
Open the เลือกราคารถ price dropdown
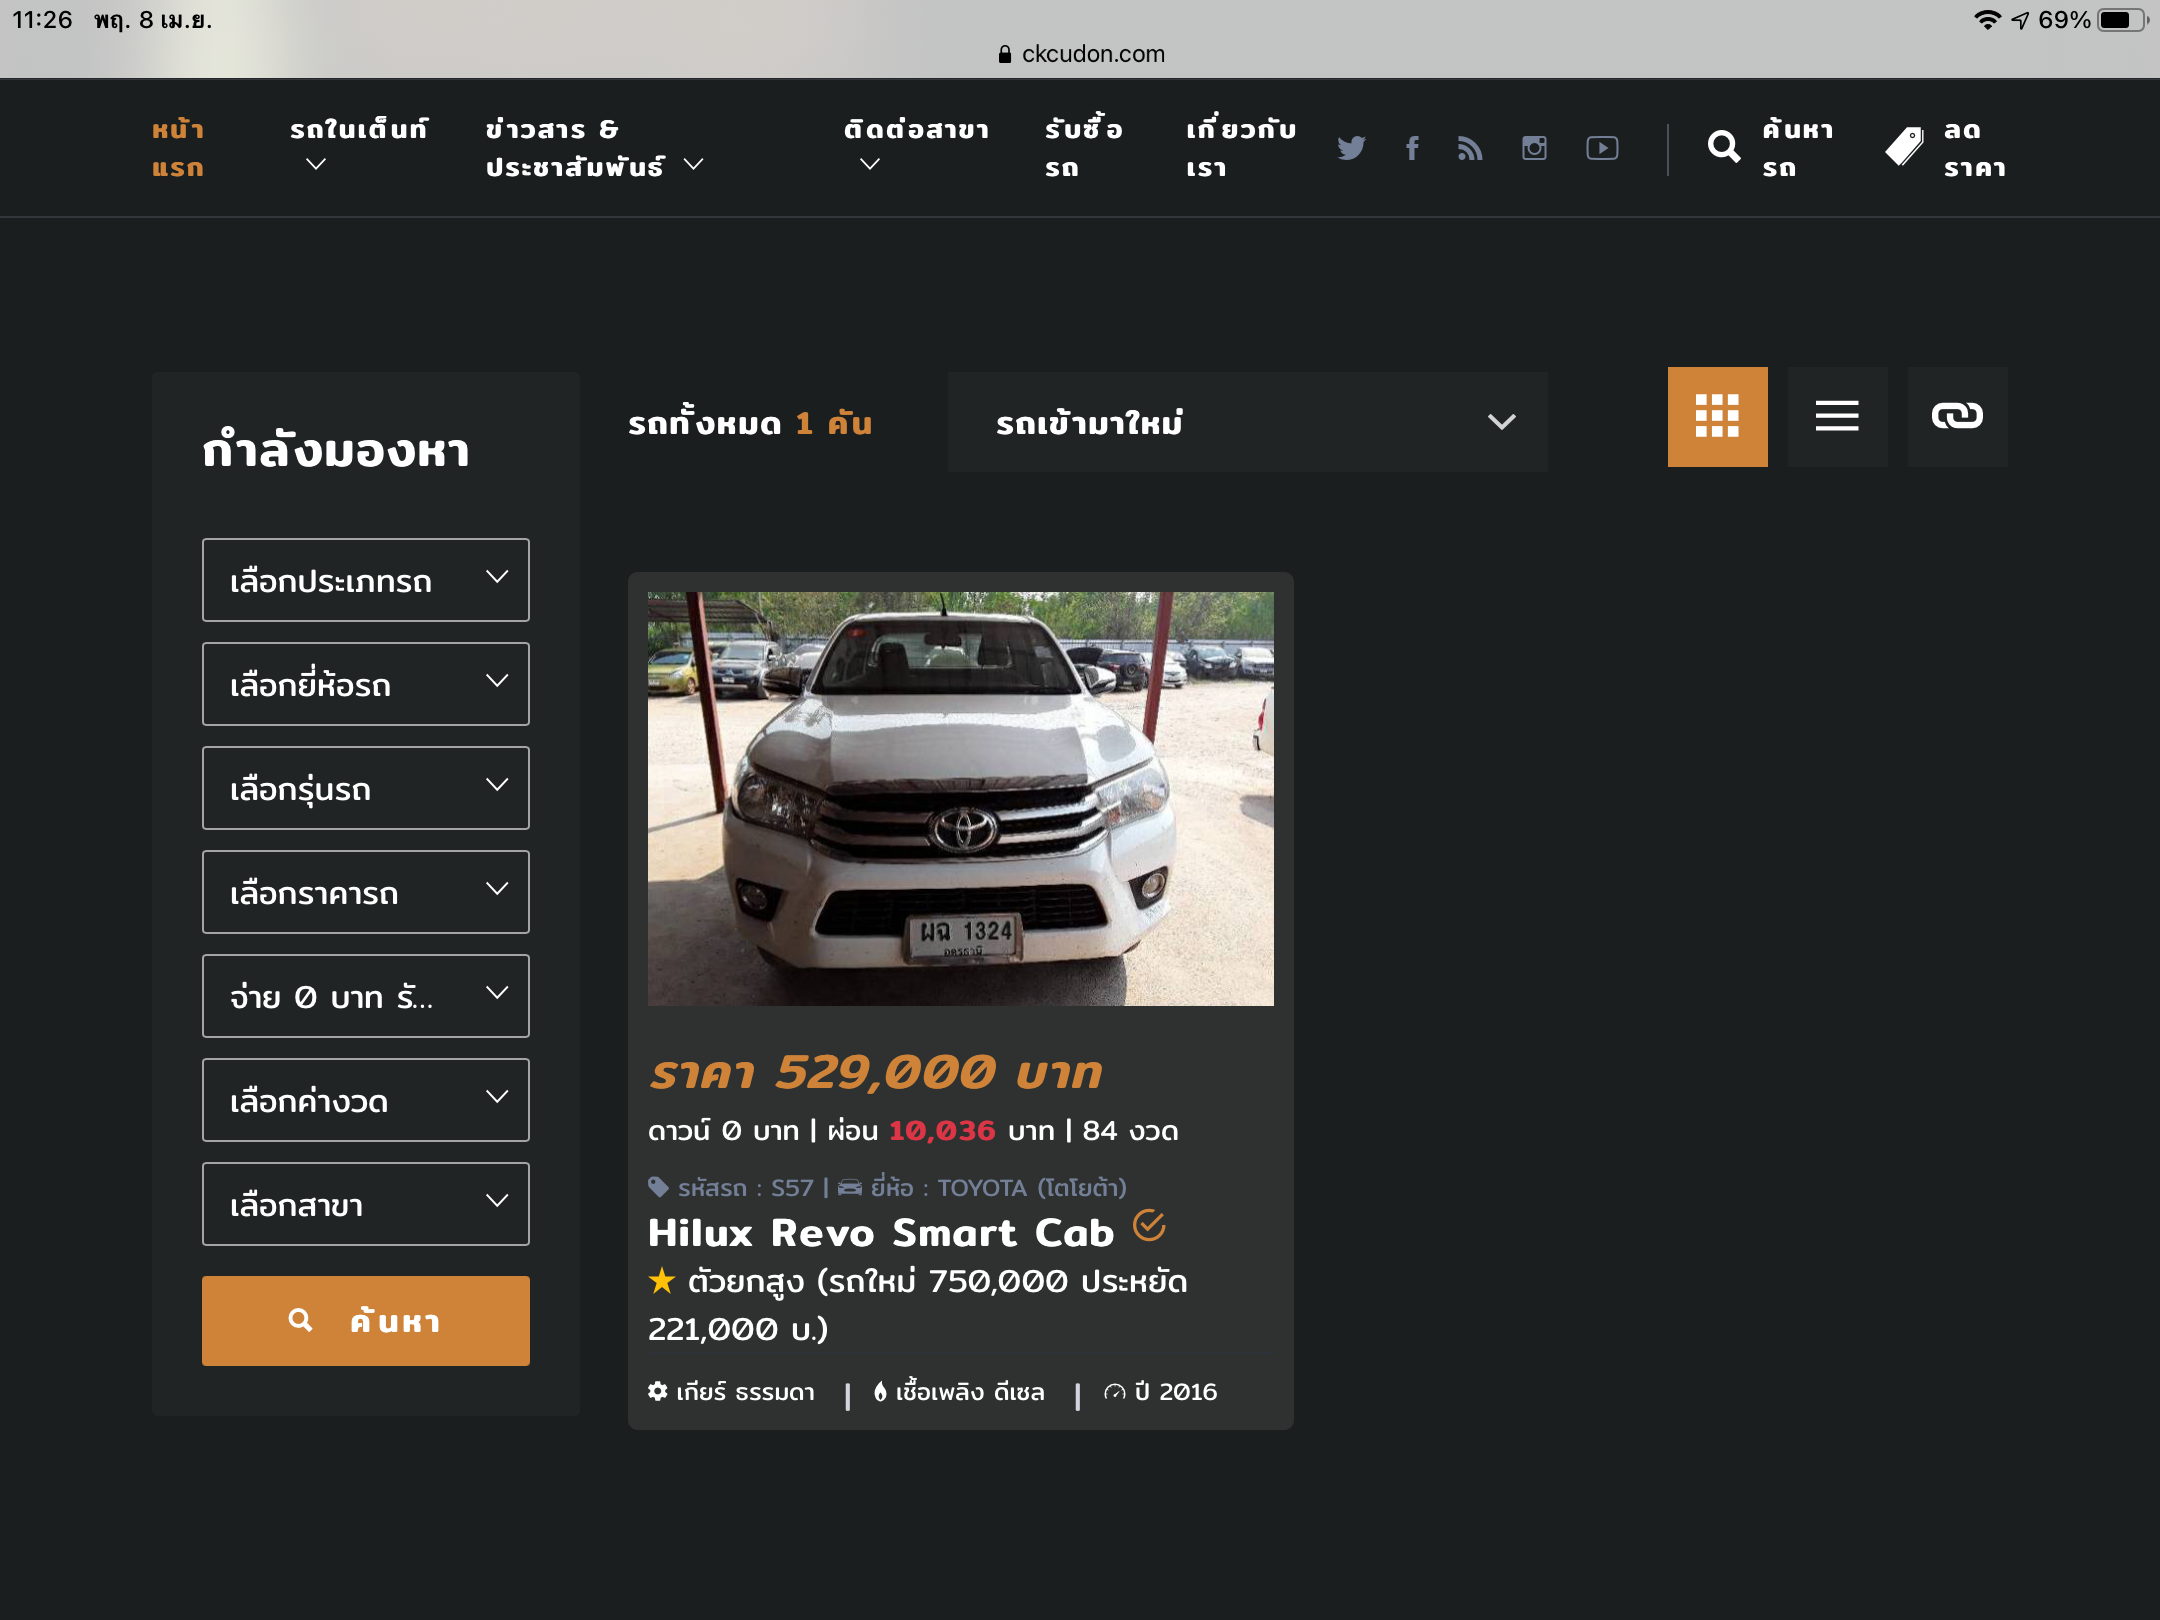(x=365, y=892)
